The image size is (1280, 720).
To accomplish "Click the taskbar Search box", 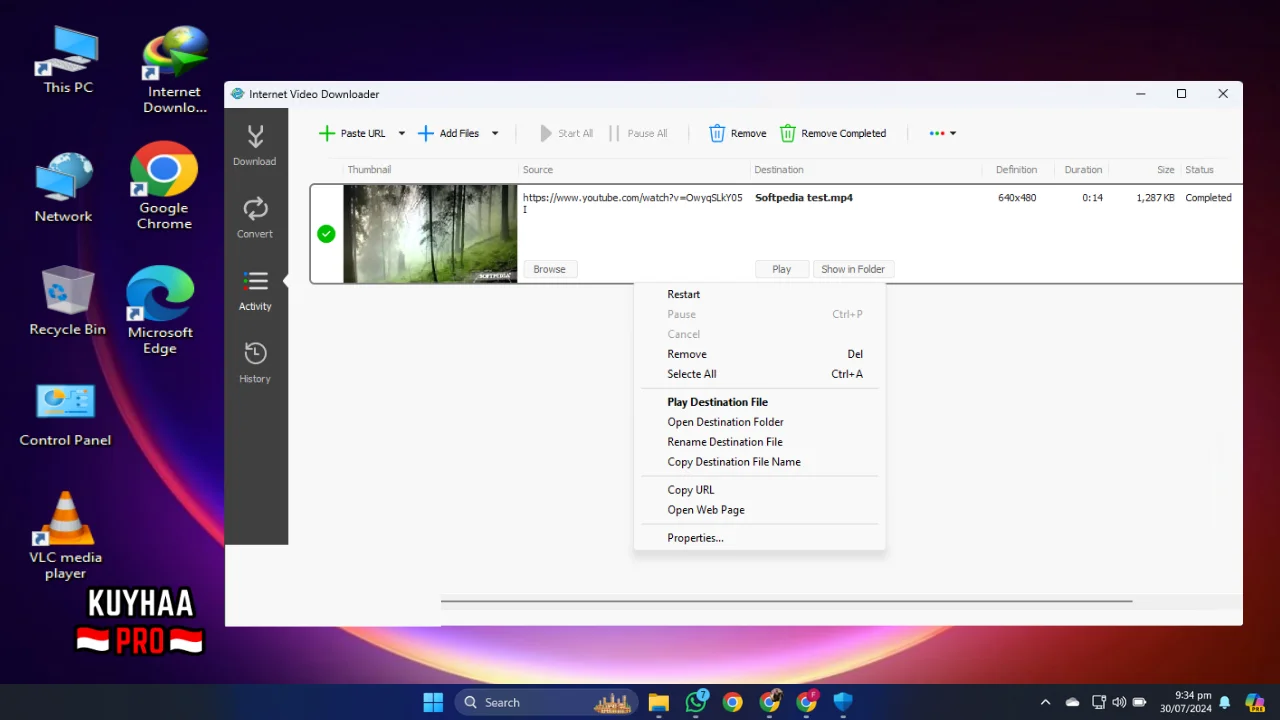I will point(545,702).
